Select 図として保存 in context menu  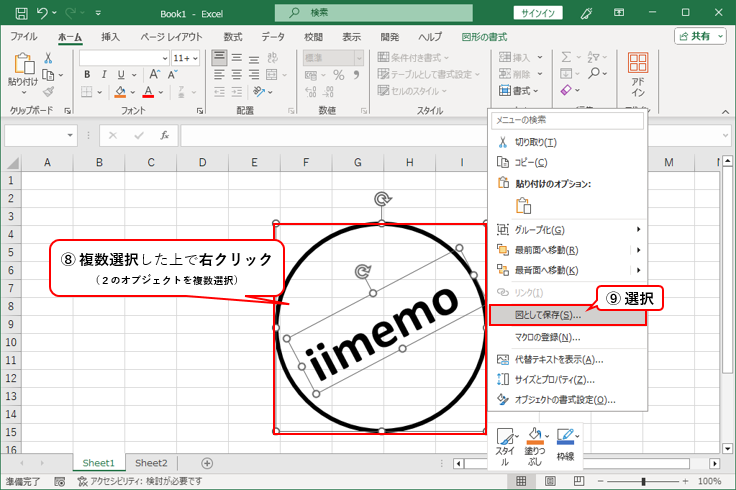(567, 315)
